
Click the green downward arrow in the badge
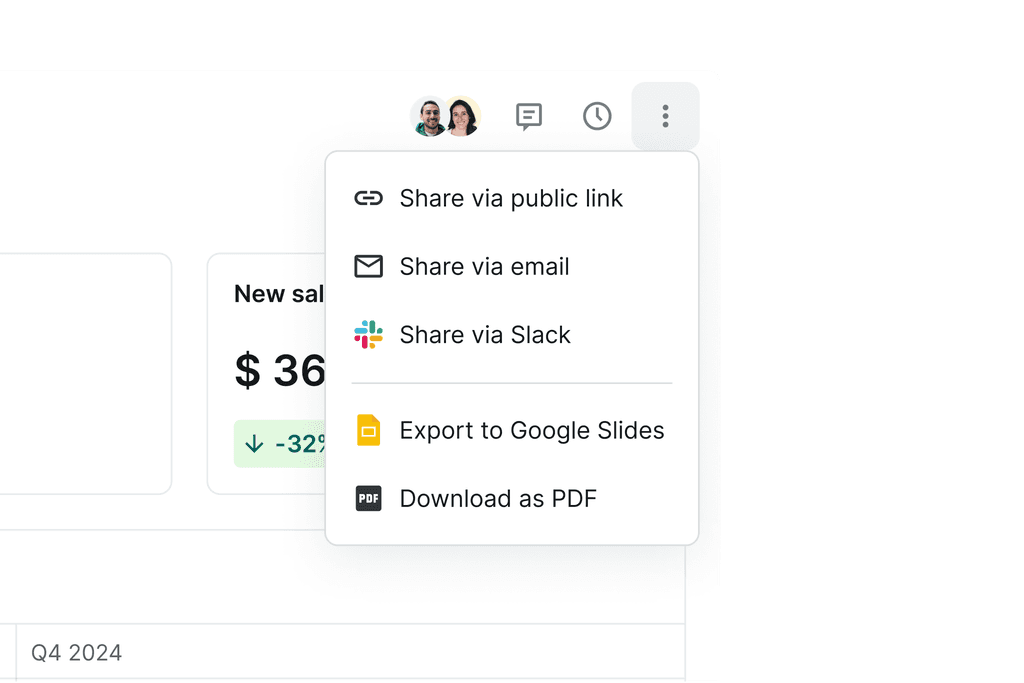pyautogui.click(x=253, y=443)
